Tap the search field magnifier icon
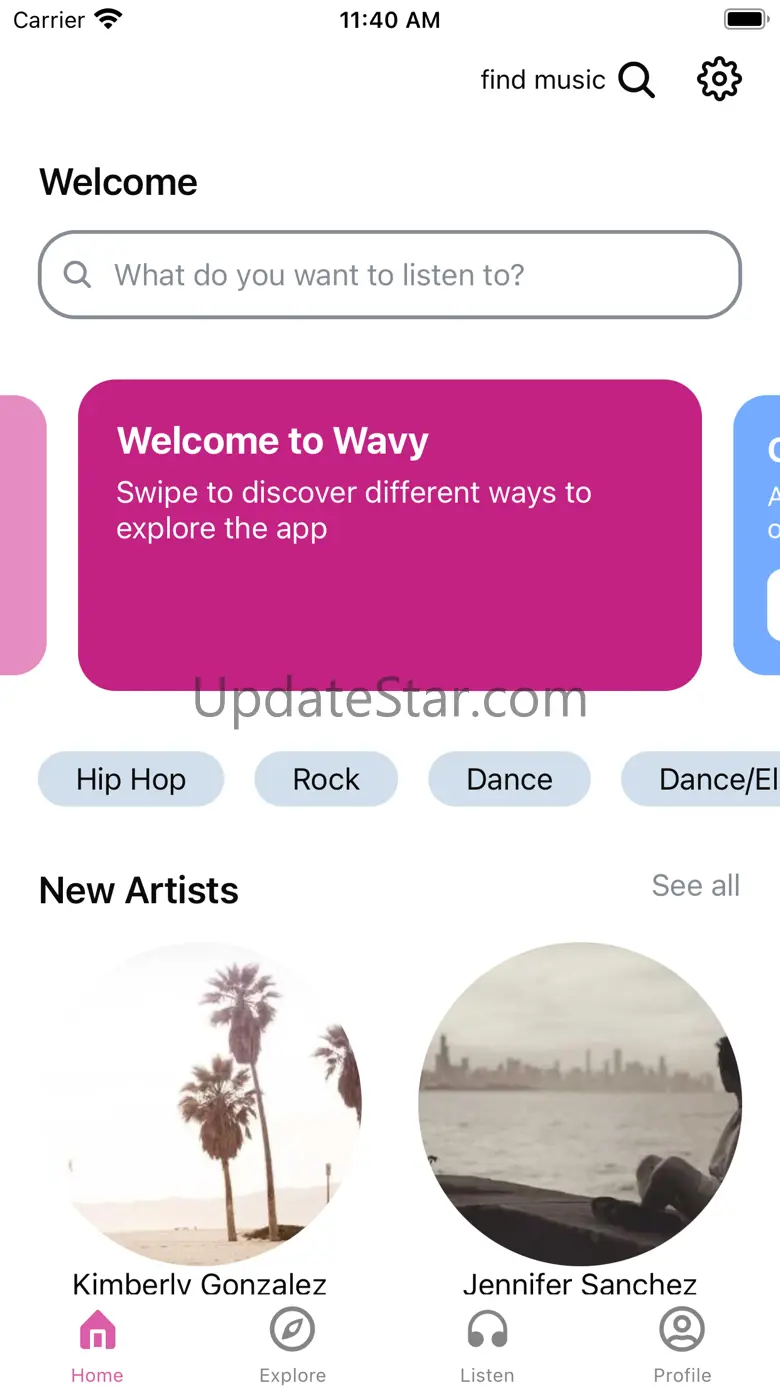 tap(77, 274)
